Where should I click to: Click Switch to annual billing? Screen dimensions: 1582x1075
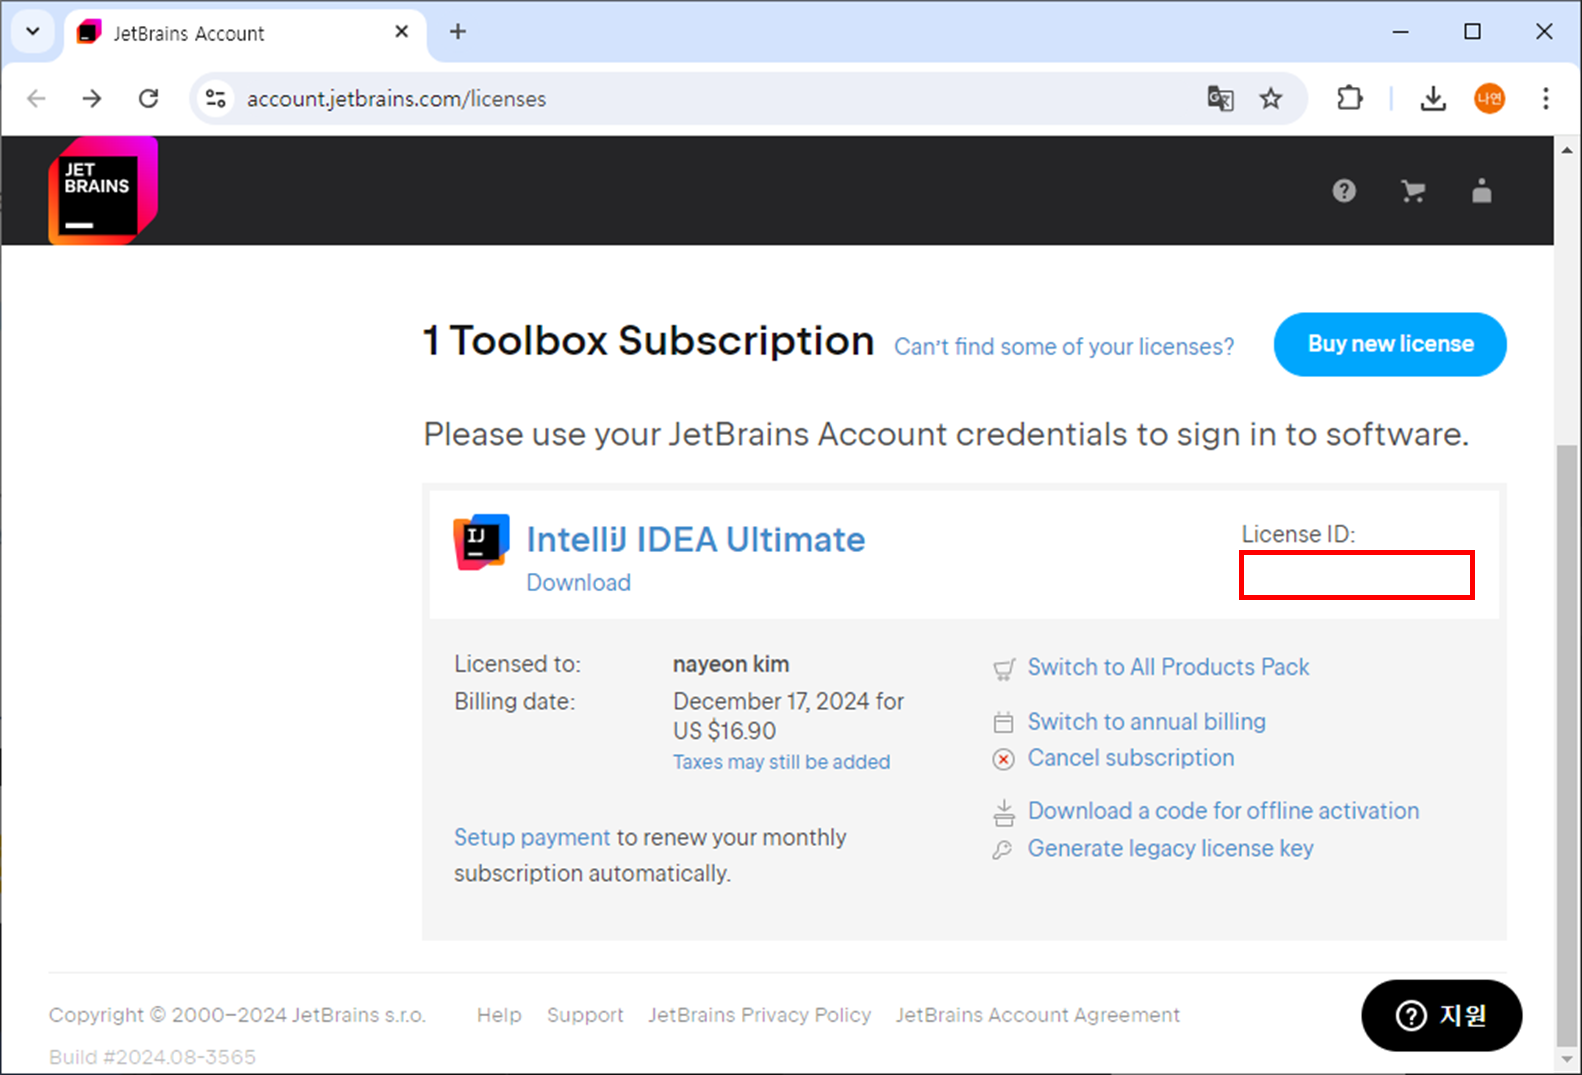(x=1147, y=722)
